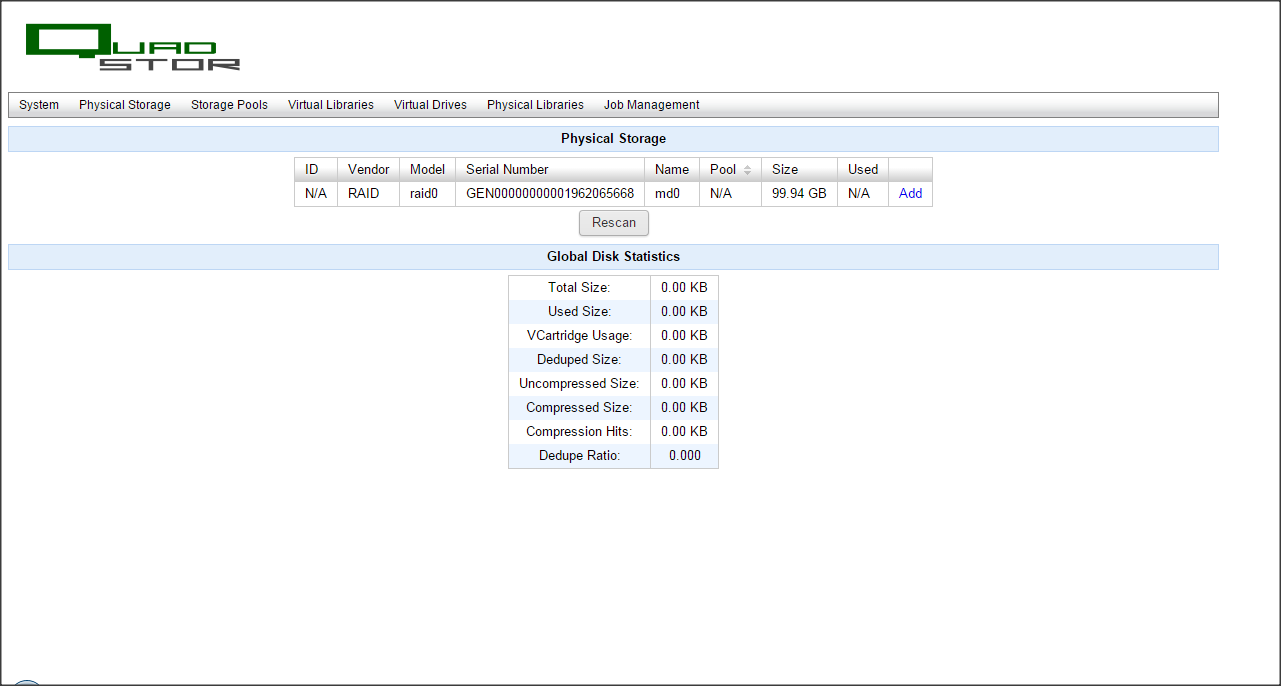Click the Size column header
This screenshot has height=686, width=1281.
pyautogui.click(x=785, y=170)
